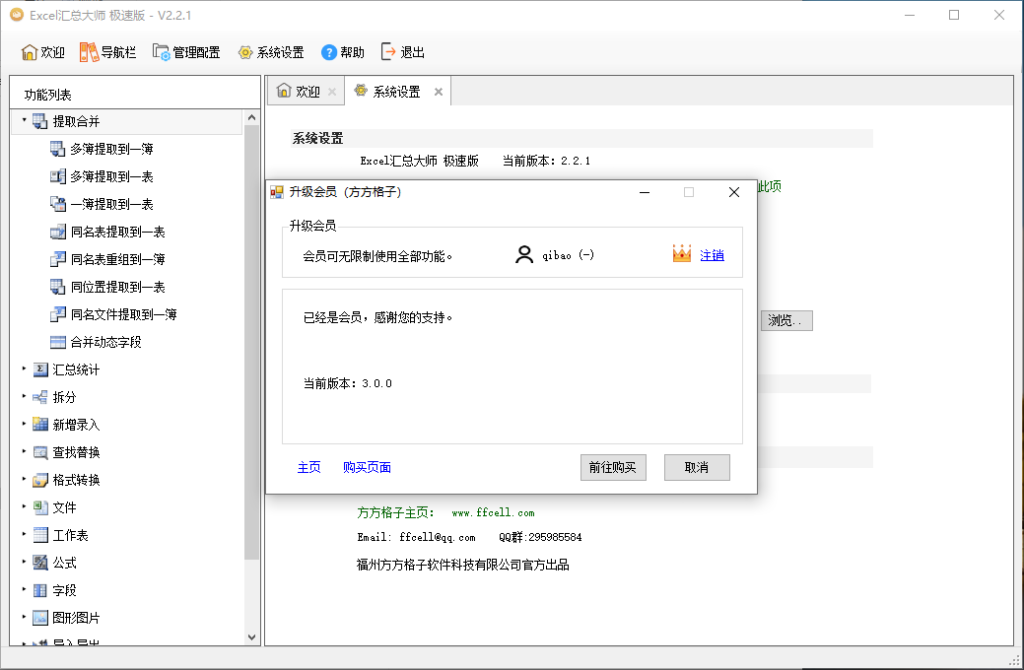The width and height of the screenshot is (1024, 670).
Task: Click the 字段 icon
Action: pyautogui.click(x=40, y=590)
